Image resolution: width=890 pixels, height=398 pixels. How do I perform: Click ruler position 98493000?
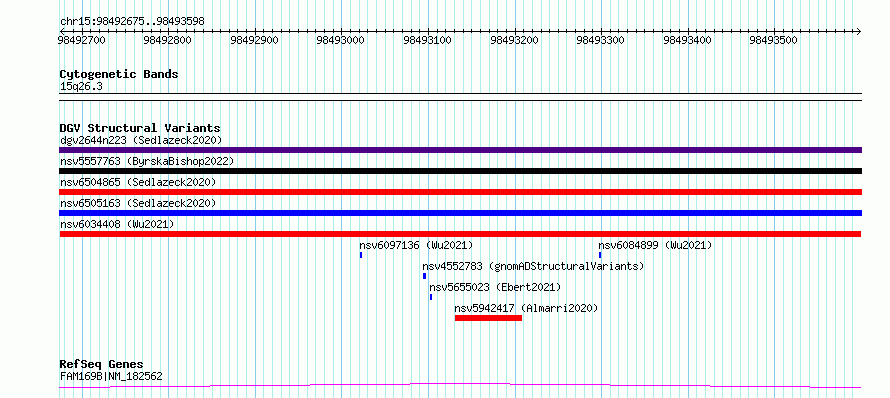tap(341, 40)
